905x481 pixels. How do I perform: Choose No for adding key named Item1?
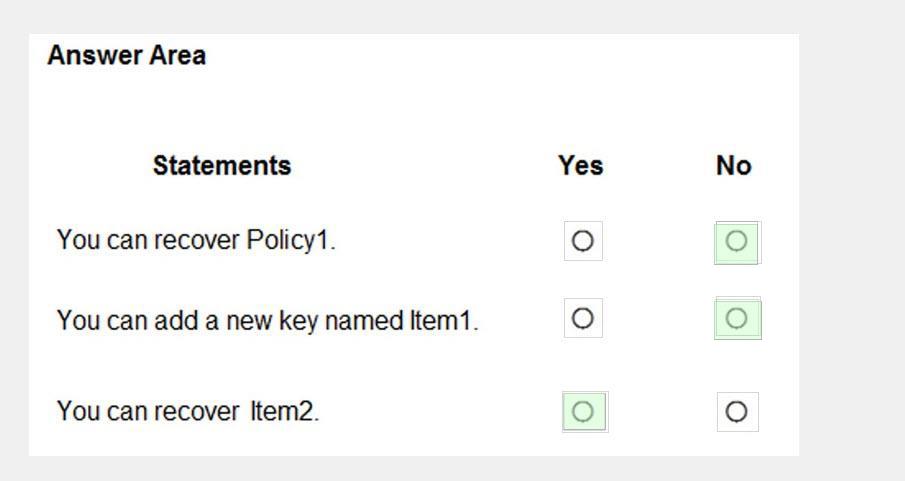(x=737, y=319)
